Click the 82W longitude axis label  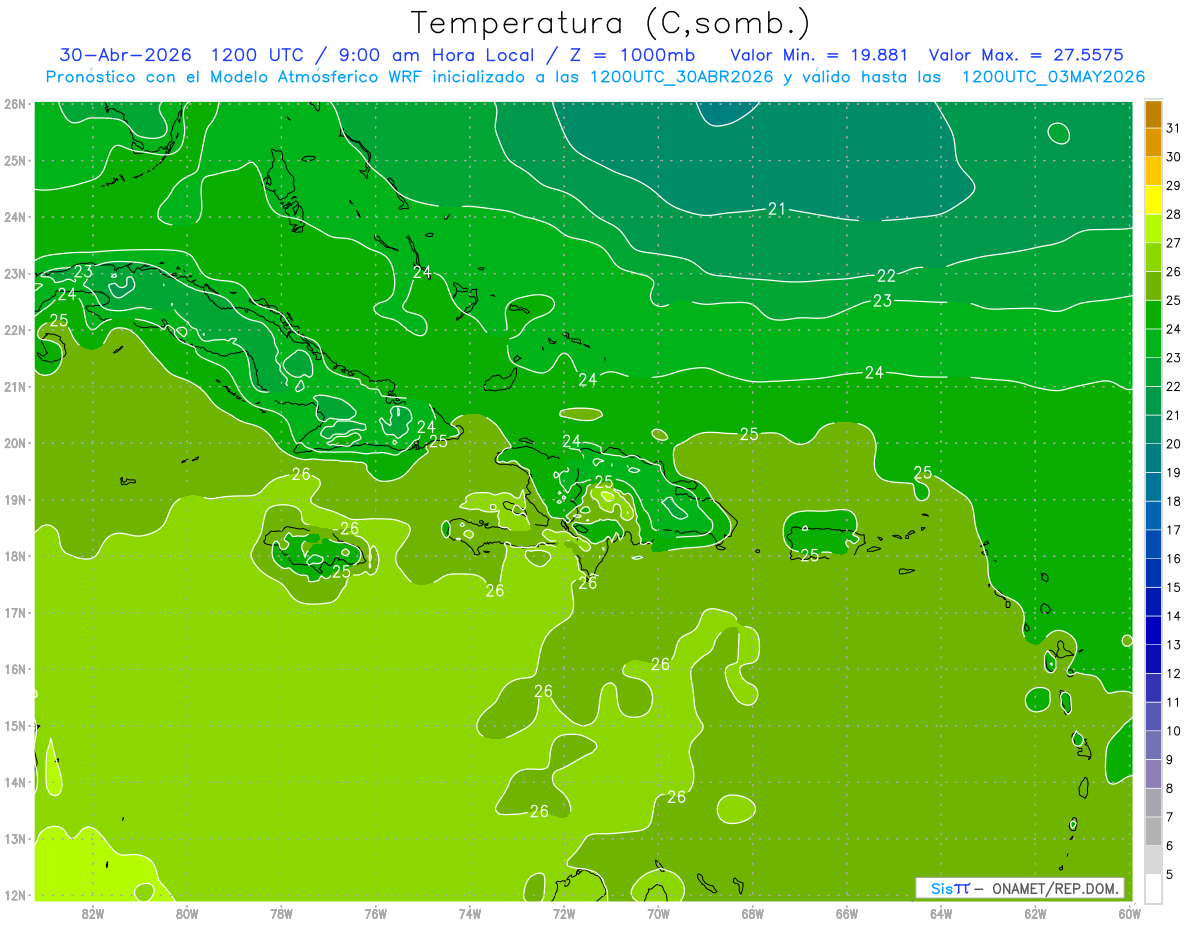click(93, 913)
